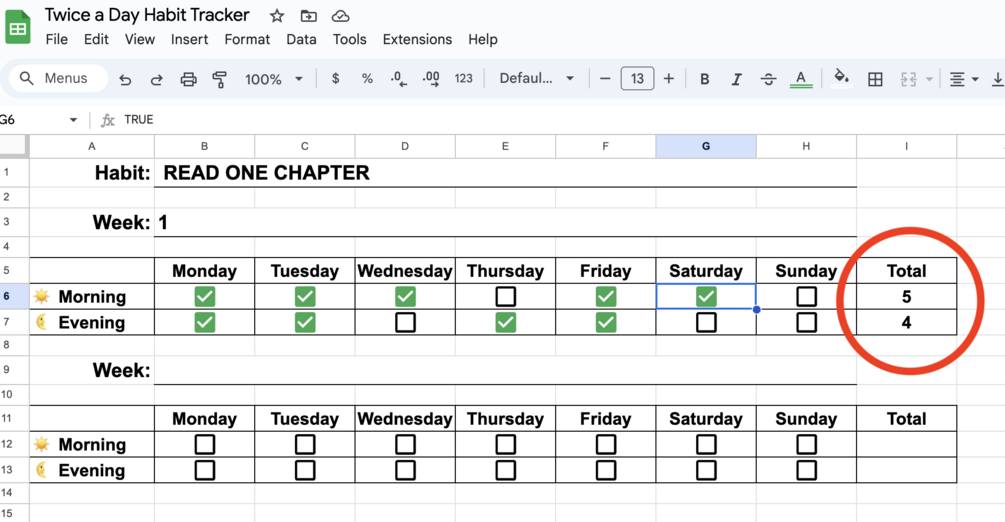Open the name box dropdown arrow
1005x522 pixels.
click(x=73, y=120)
